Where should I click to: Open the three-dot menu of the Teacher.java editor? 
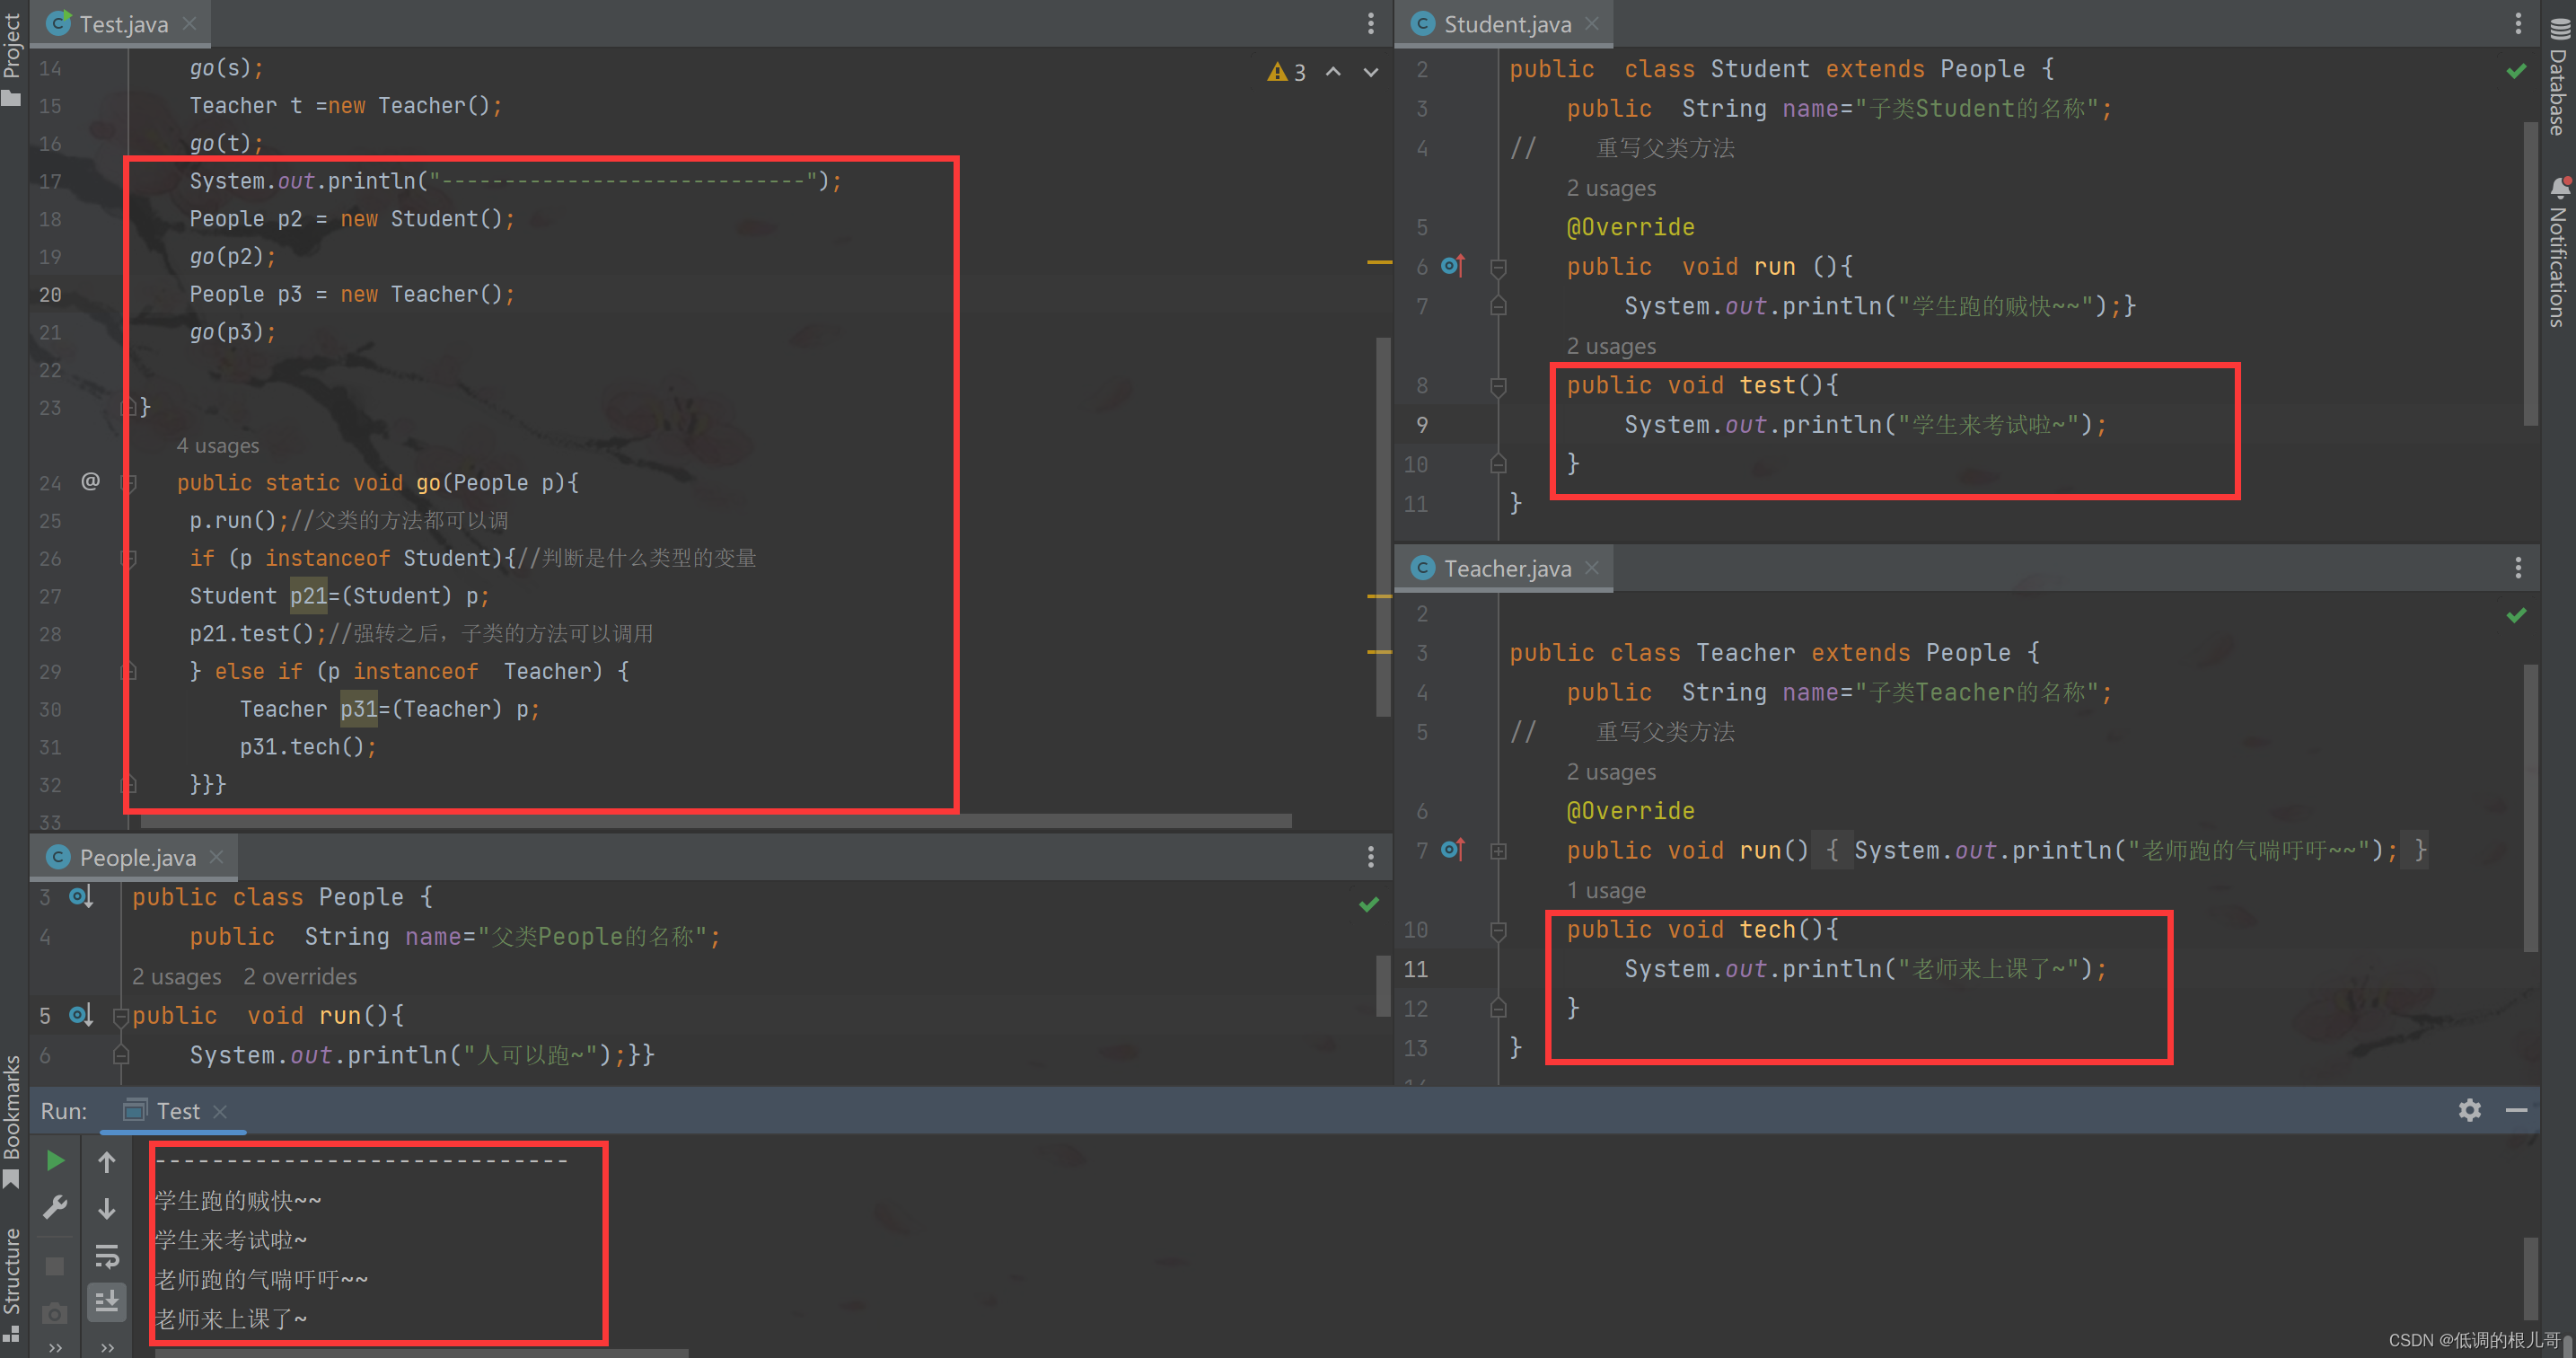(2517, 568)
